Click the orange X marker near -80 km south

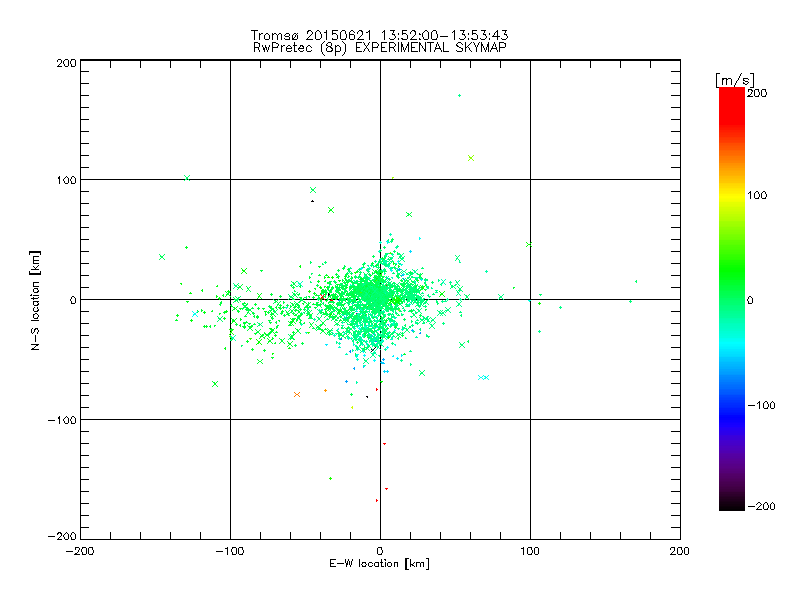point(297,394)
